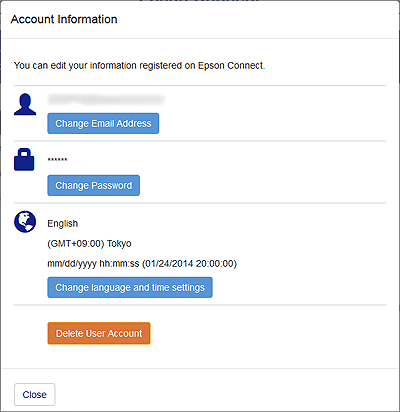The image size is (400, 412).
Task: Click the English language text
Action: point(63,223)
